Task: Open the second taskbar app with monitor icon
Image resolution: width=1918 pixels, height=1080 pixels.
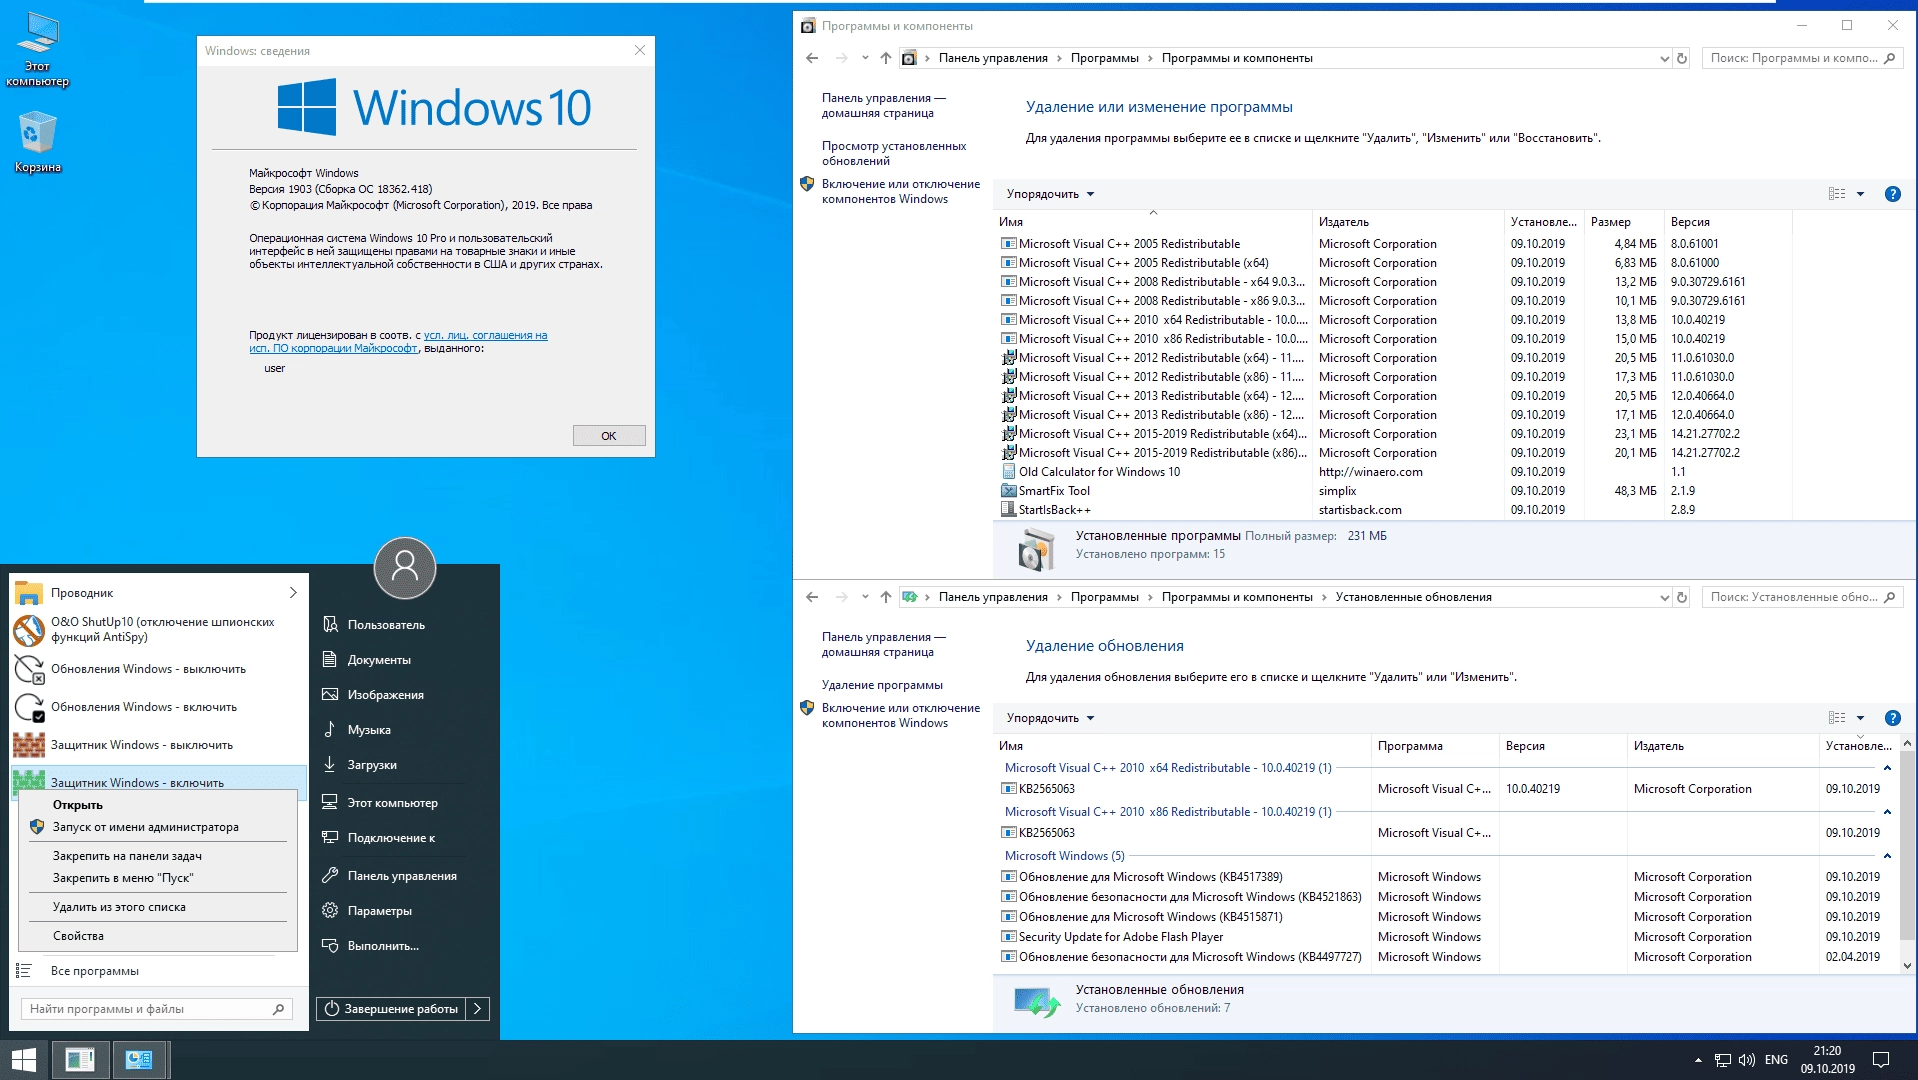Action: tap(139, 1060)
